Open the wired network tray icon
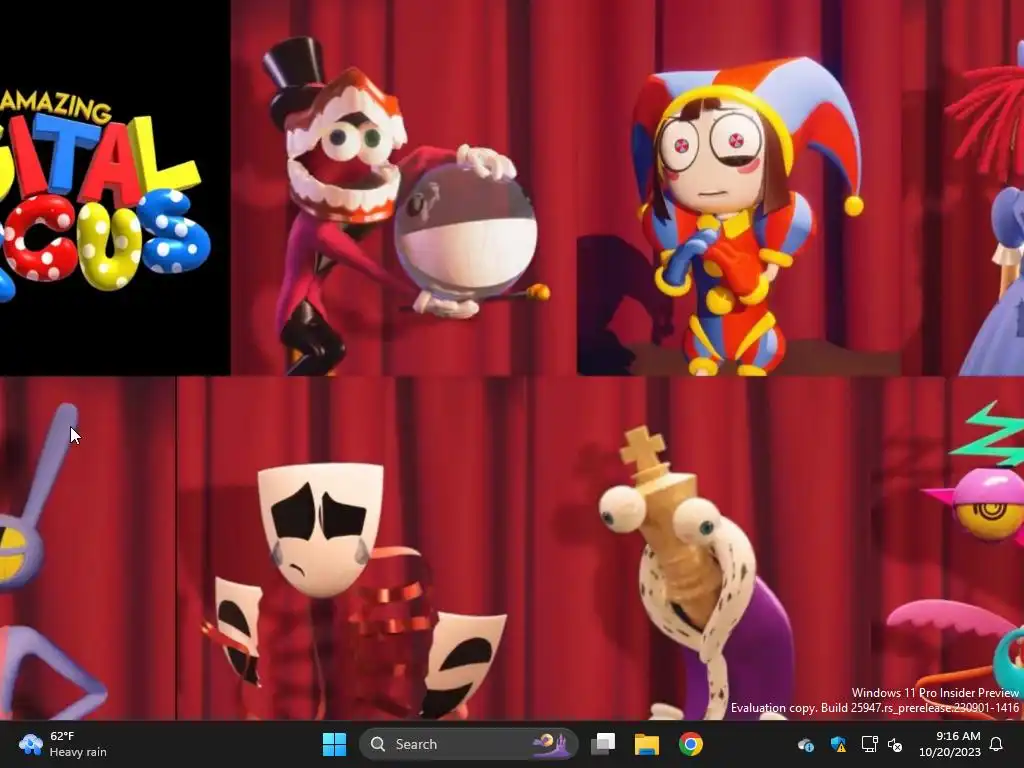The height and width of the screenshot is (768, 1024). [869, 744]
